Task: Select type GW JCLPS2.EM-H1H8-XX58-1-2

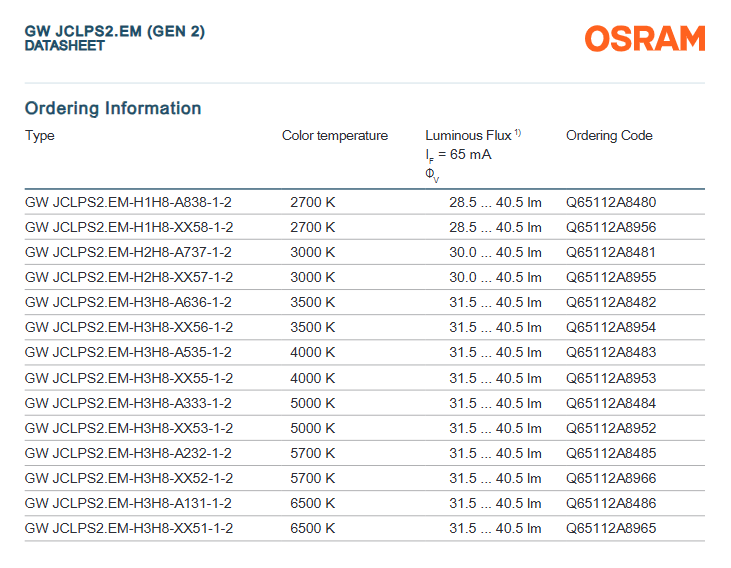Action: (129, 227)
